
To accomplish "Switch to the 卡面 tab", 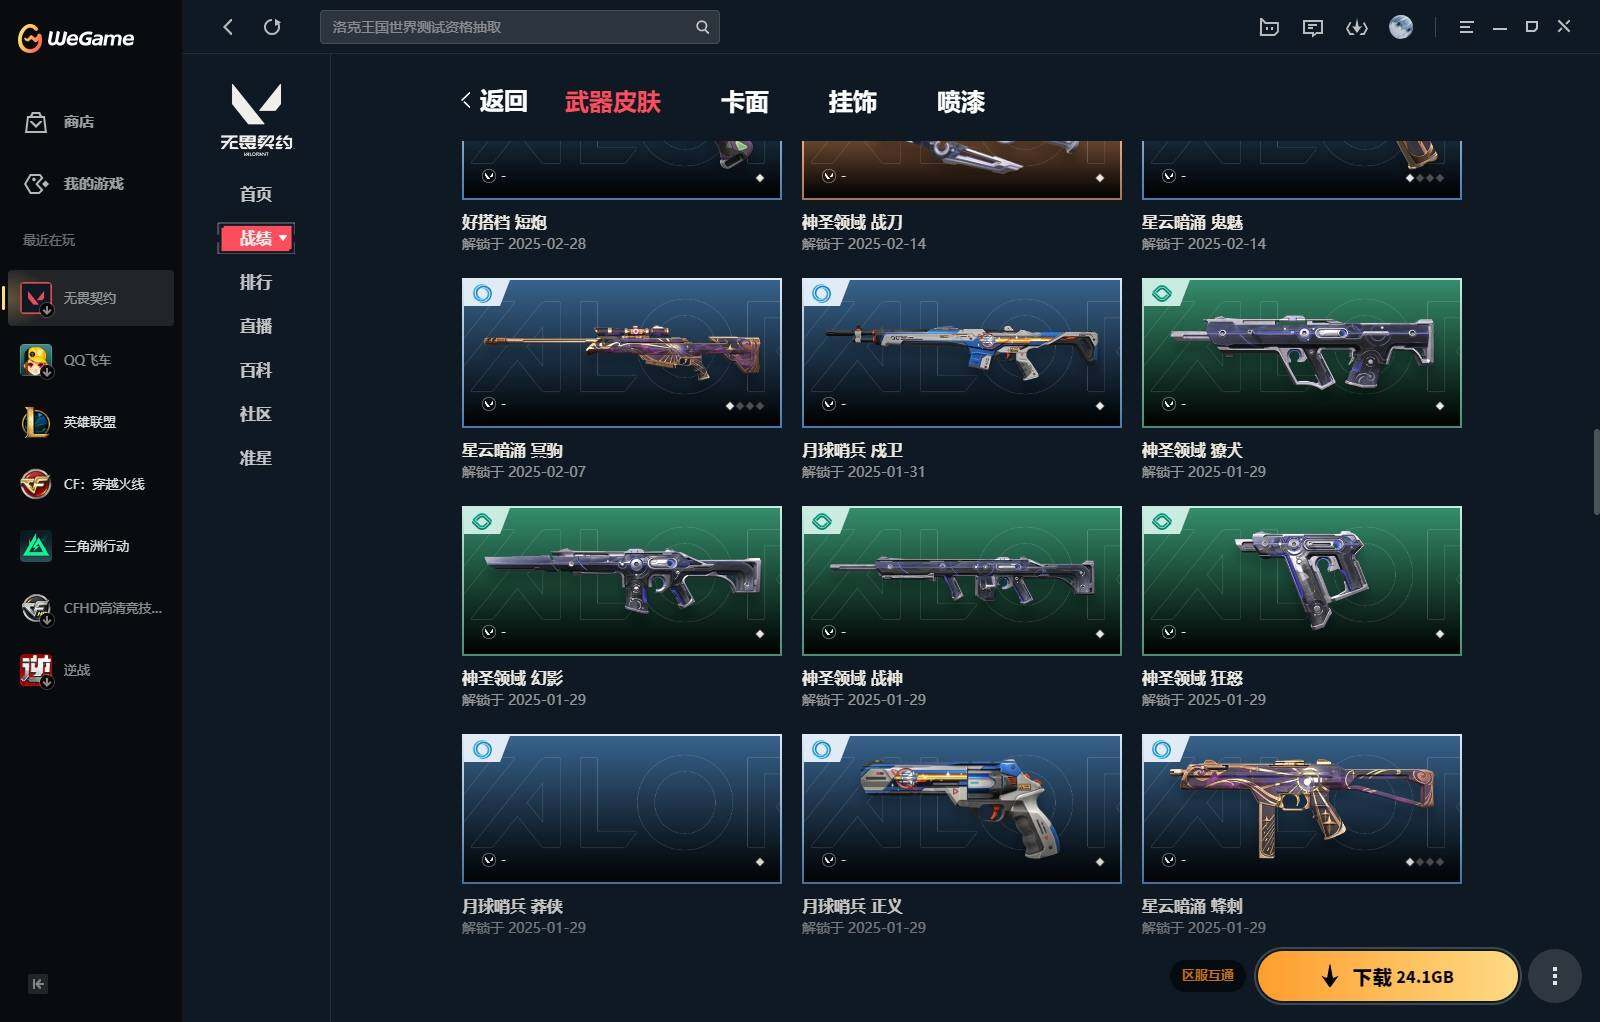I will point(745,102).
